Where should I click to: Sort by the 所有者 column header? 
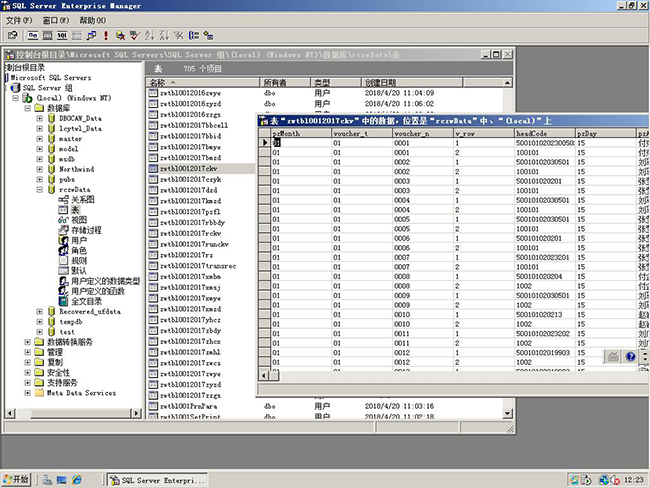[x=285, y=83]
